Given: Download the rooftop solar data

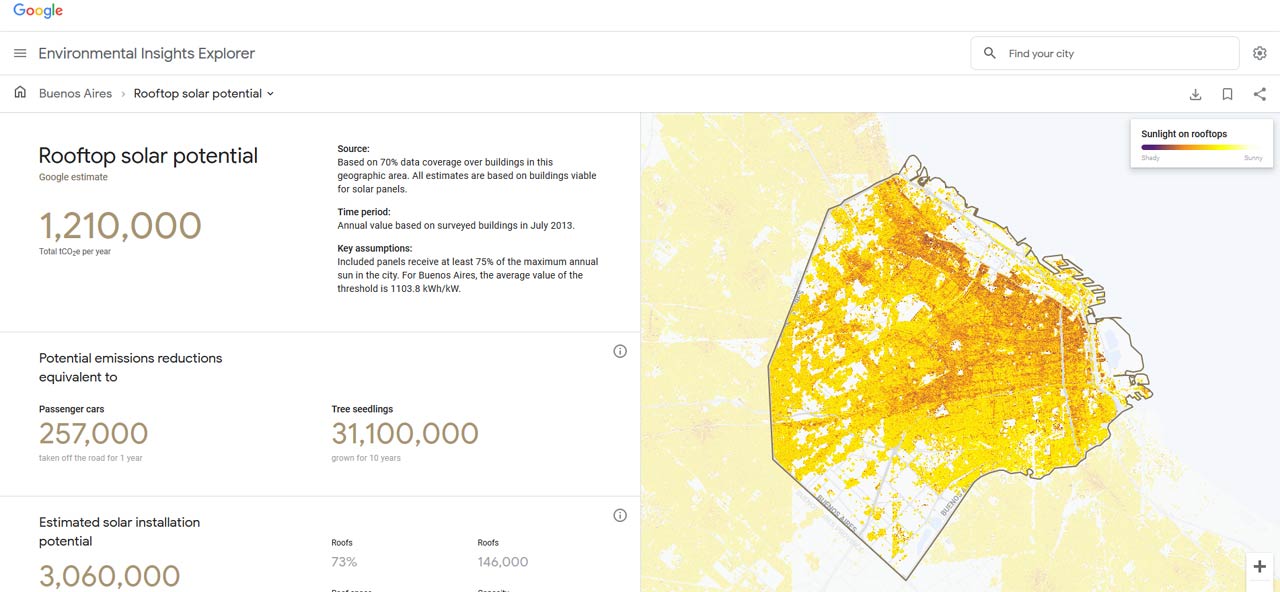Looking at the screenshot, I should pyautogui.click(x=1195, y=94).
